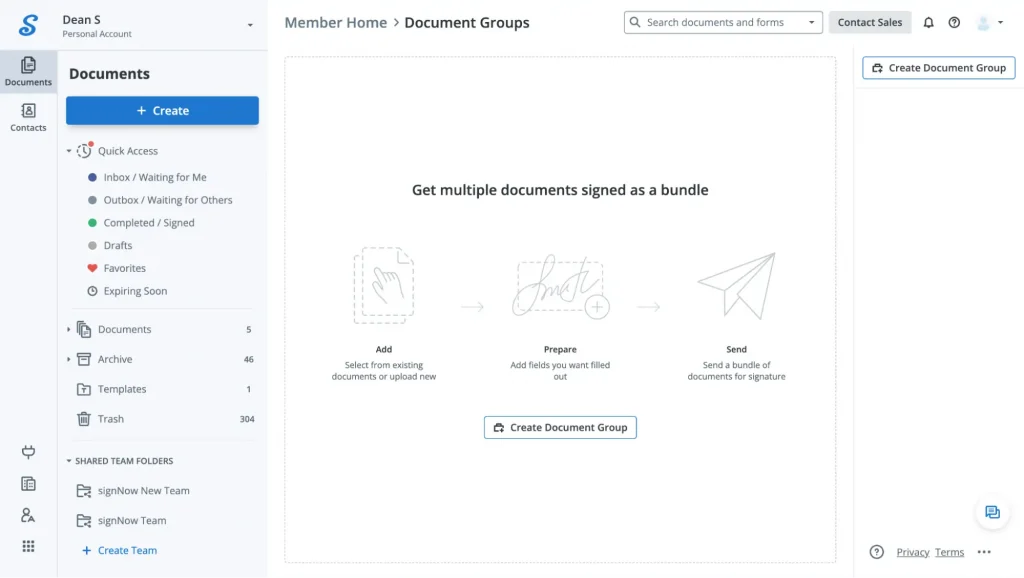
Task: Select Inbox / Waiting for Me
Action: (154, 177)
